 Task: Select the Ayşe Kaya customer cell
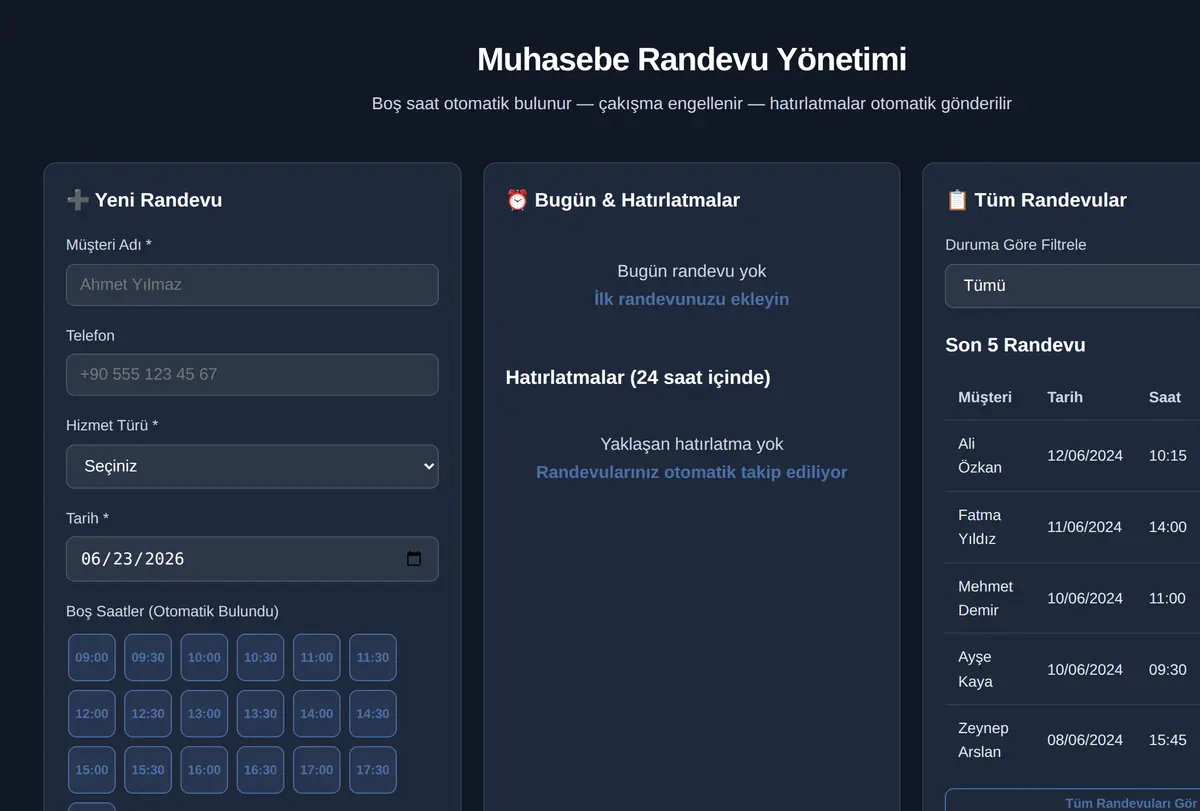pyautogui.click(x=976, y=669)
